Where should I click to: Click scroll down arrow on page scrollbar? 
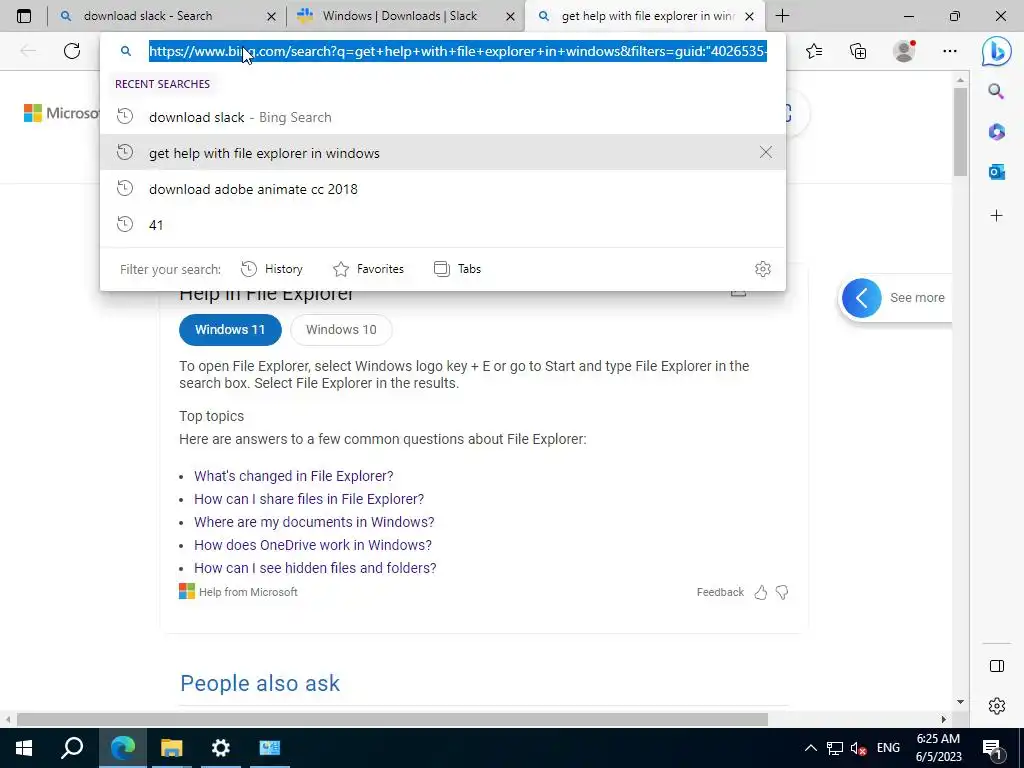point(960,702)
